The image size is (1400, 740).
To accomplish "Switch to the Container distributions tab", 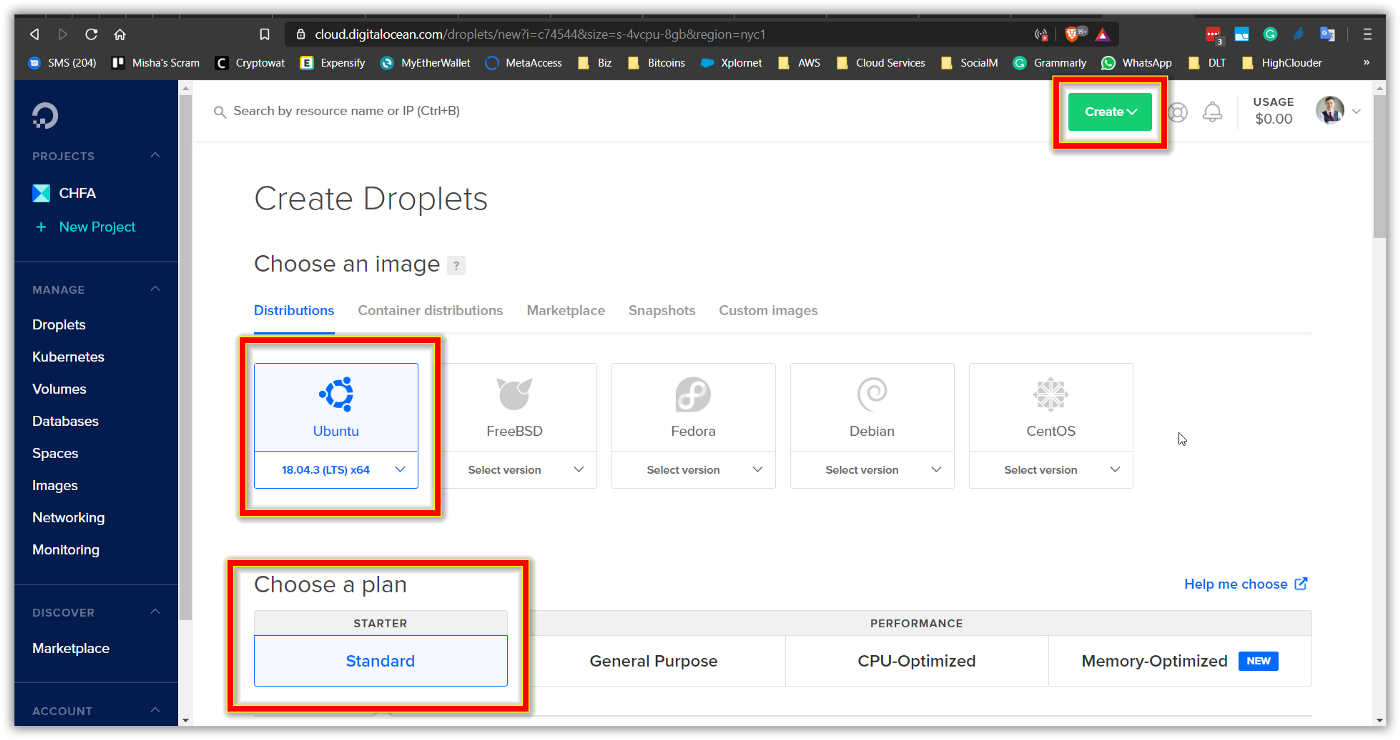I will tap(430, 311).
